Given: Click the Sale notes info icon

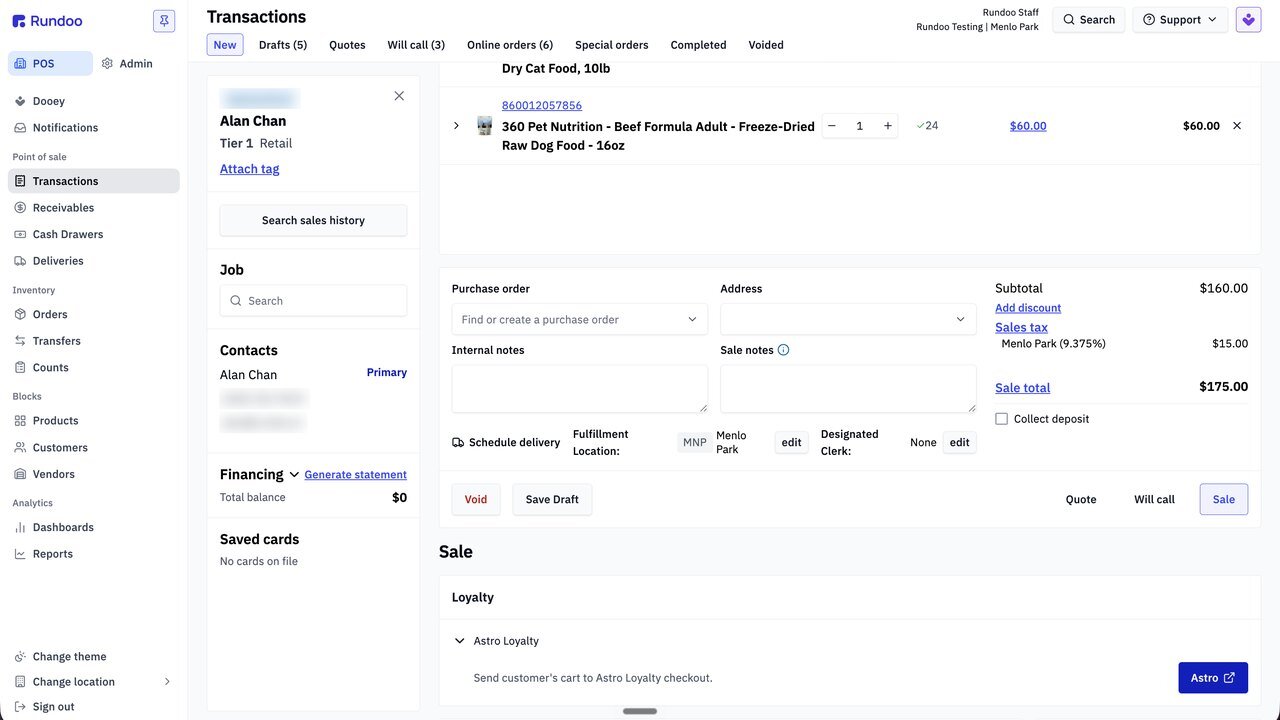Looking at the screenshot, I should pos(783,350).
